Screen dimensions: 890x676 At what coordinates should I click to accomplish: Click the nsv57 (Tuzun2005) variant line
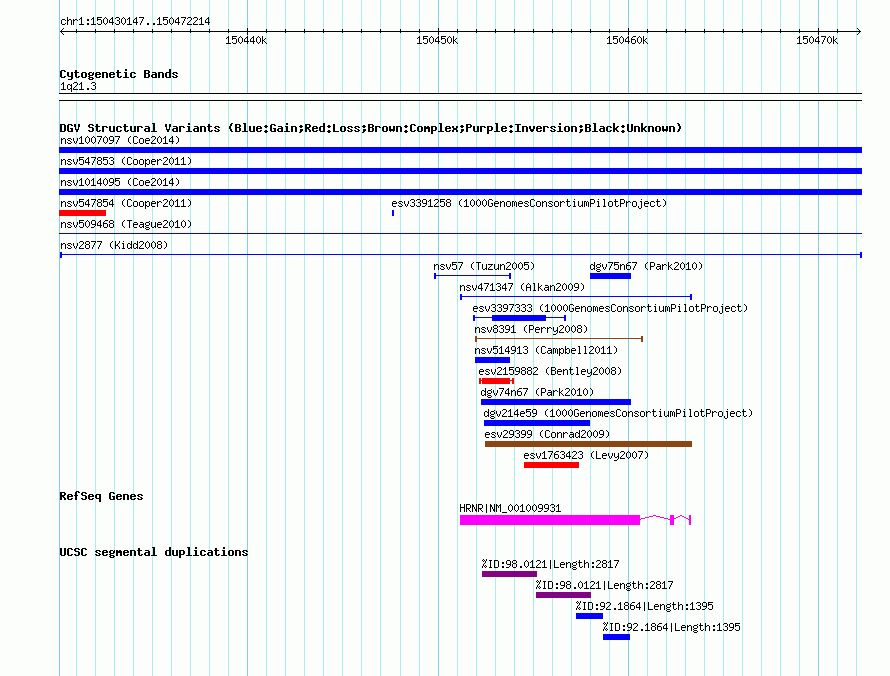(x=472, y=276)
